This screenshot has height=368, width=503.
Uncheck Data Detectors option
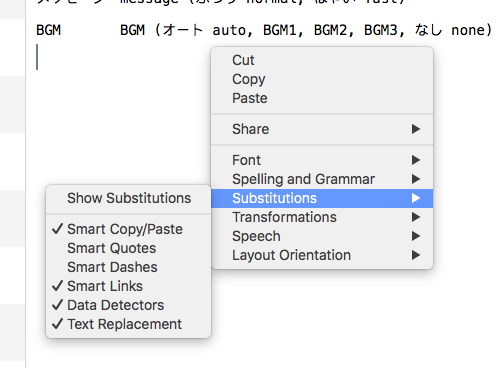[129, 305]
